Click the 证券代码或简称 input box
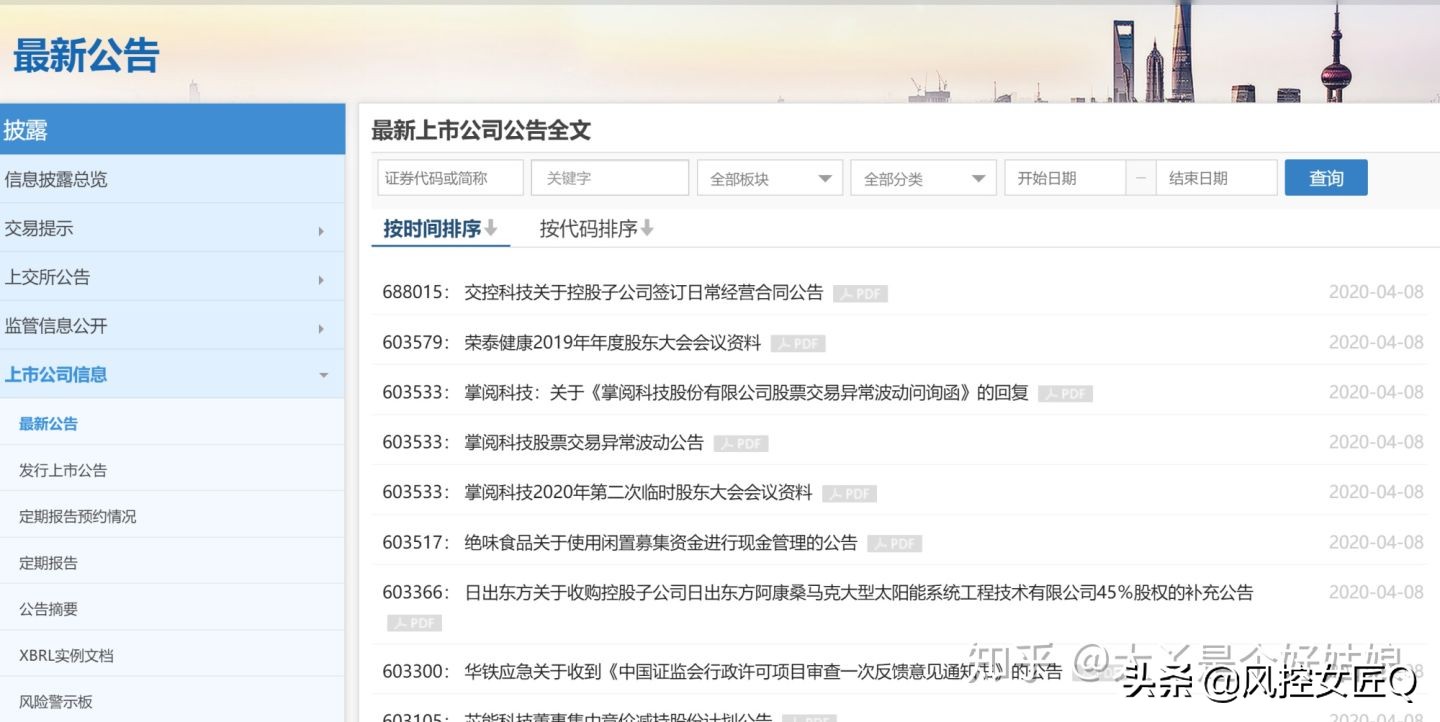This screenshot has height=722, width=1440. point(449,177)
